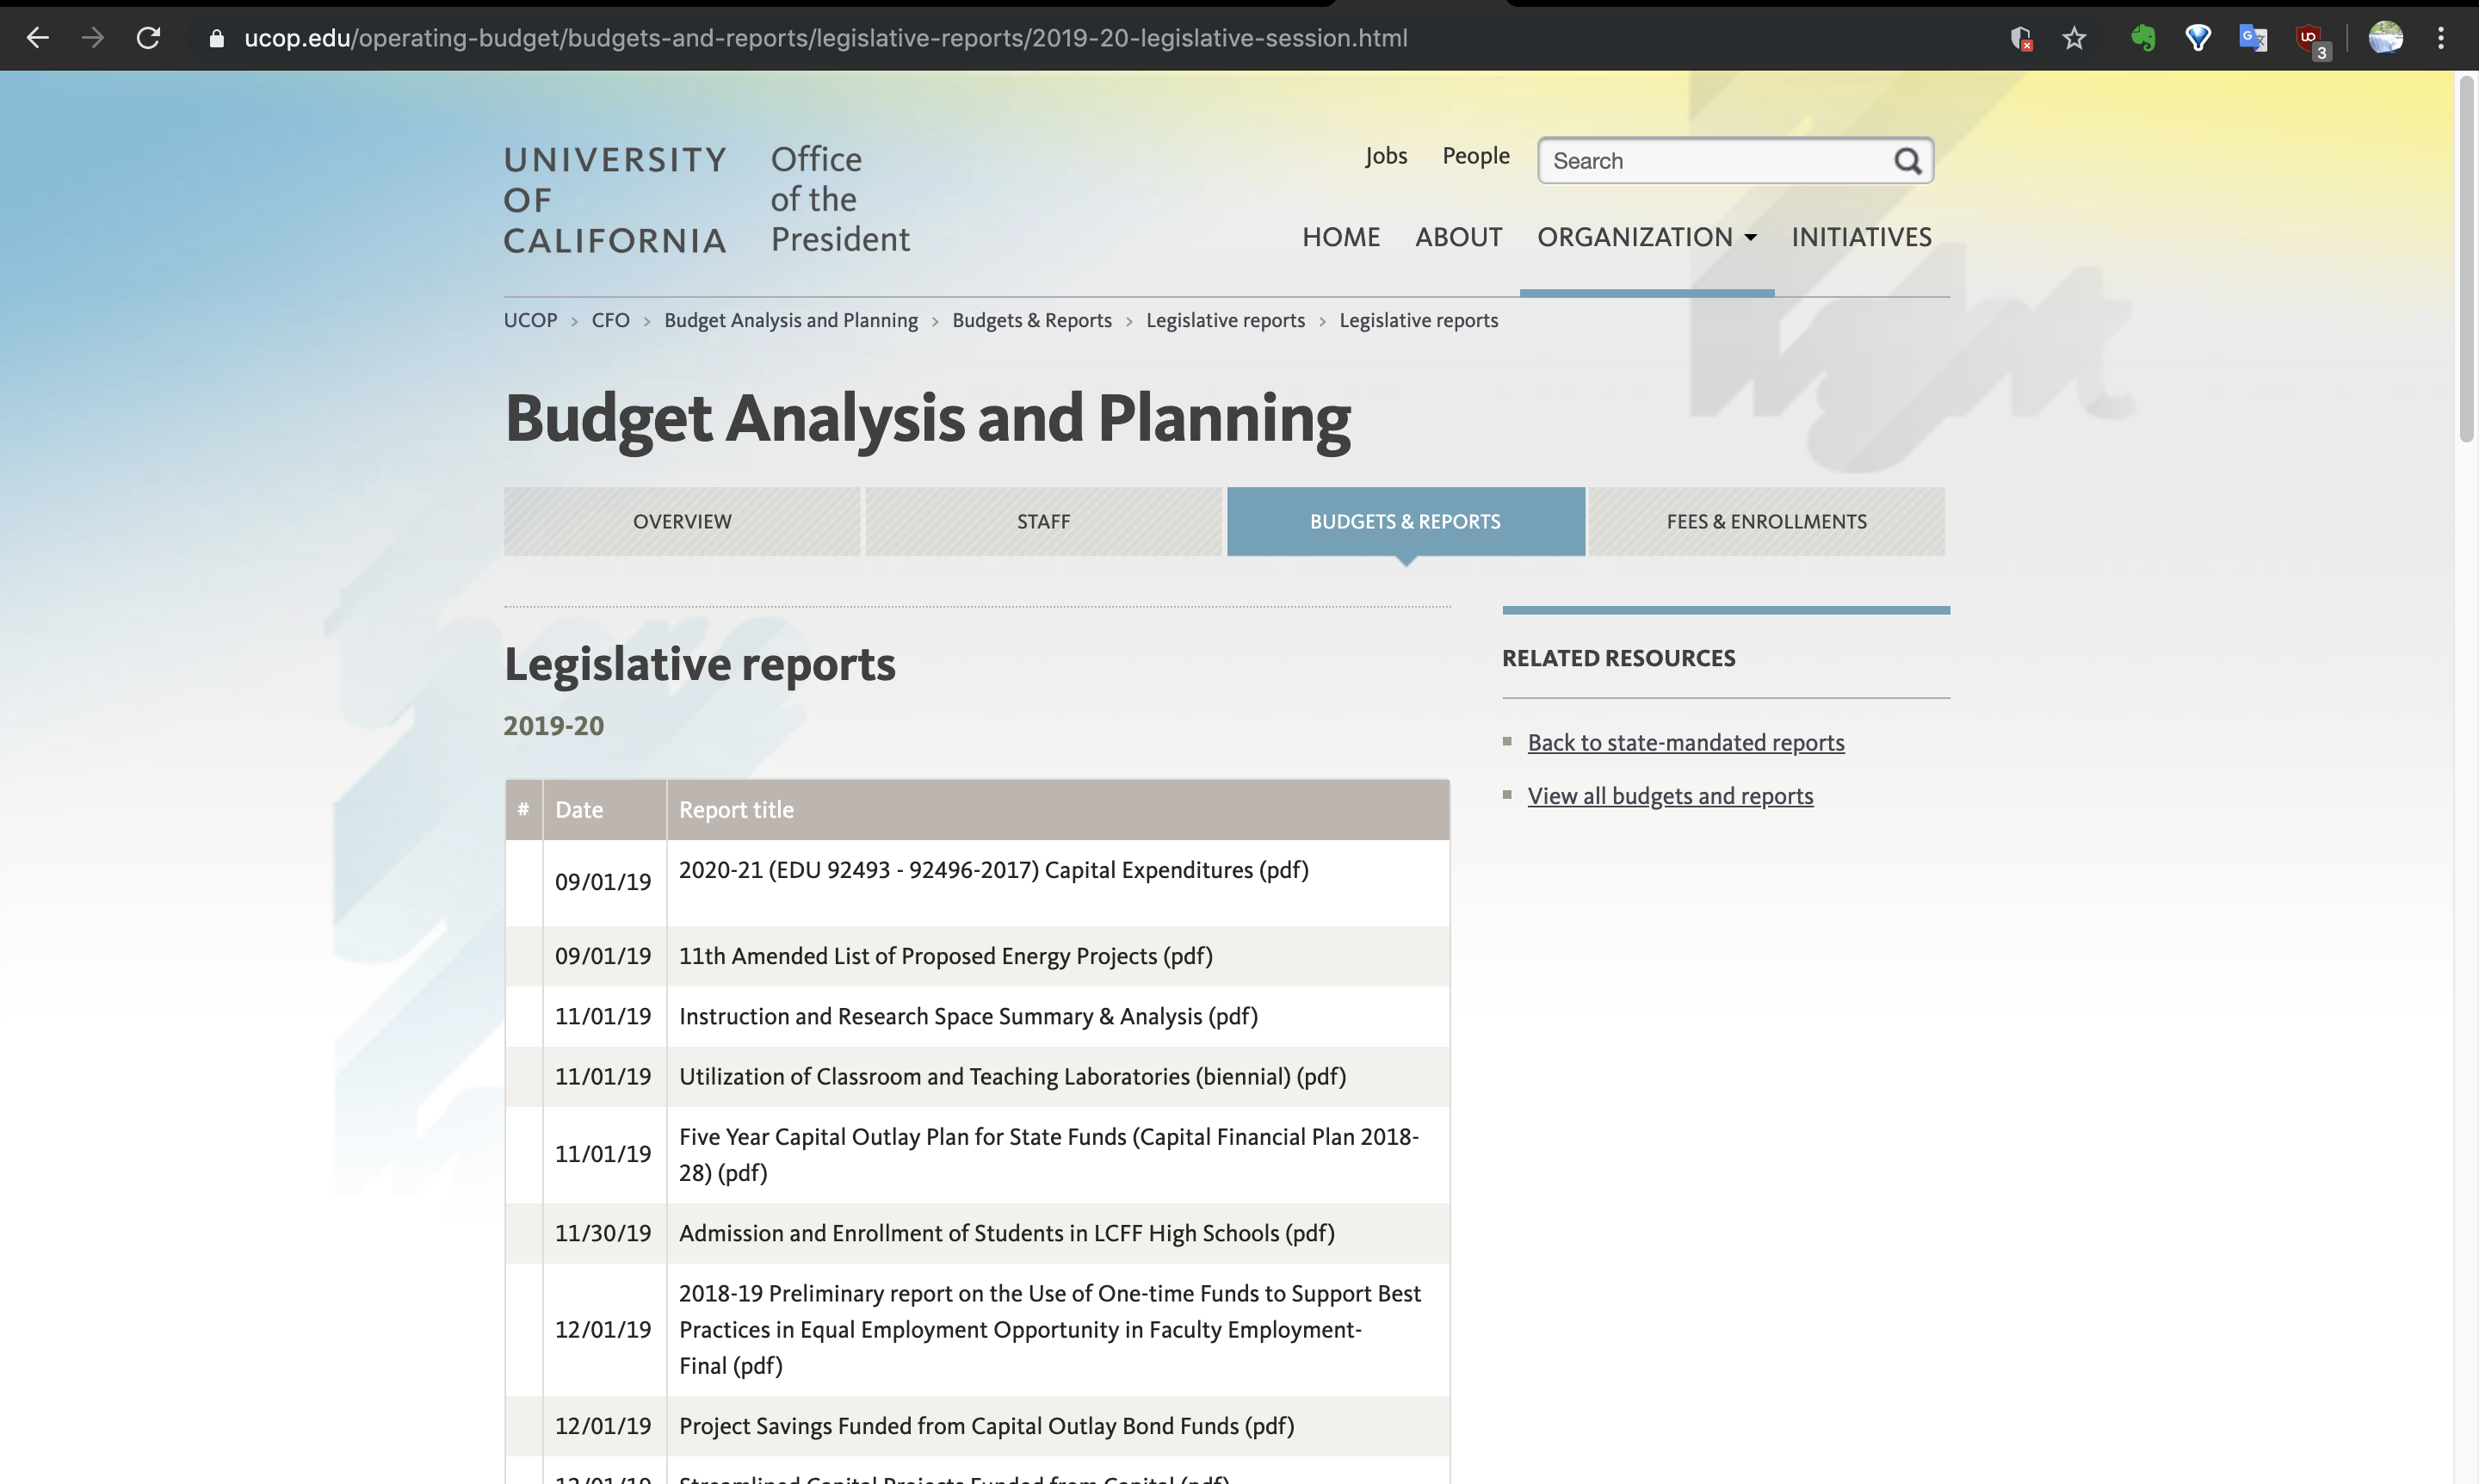2479x1484 pixels.
Task: Open the uBlock Origin extension icon
Action: [x=2311, y=40]
